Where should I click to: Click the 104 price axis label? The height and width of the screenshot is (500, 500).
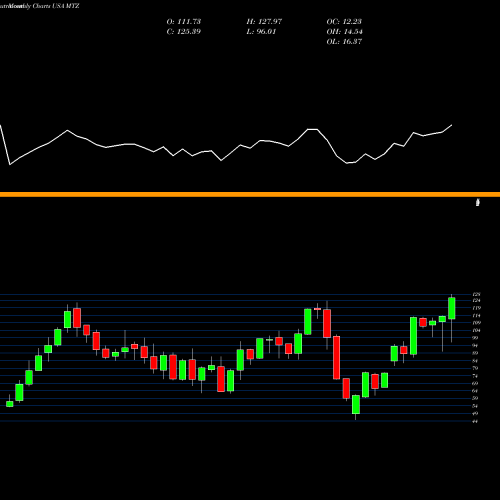click(x=476, y=331)
